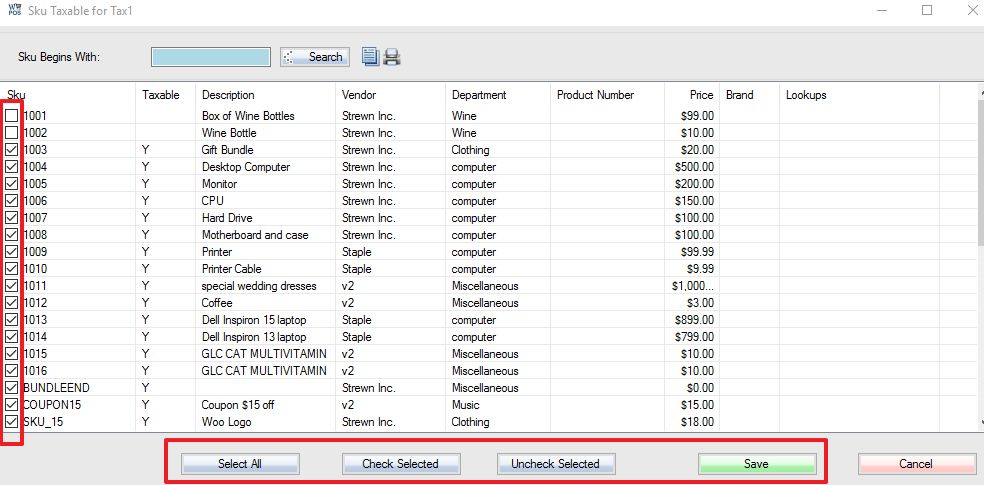The width and height of the screenshot is (984, 485).
Task: Click Check Selected button
Action: pyautogui.click(x=400, y=464)
